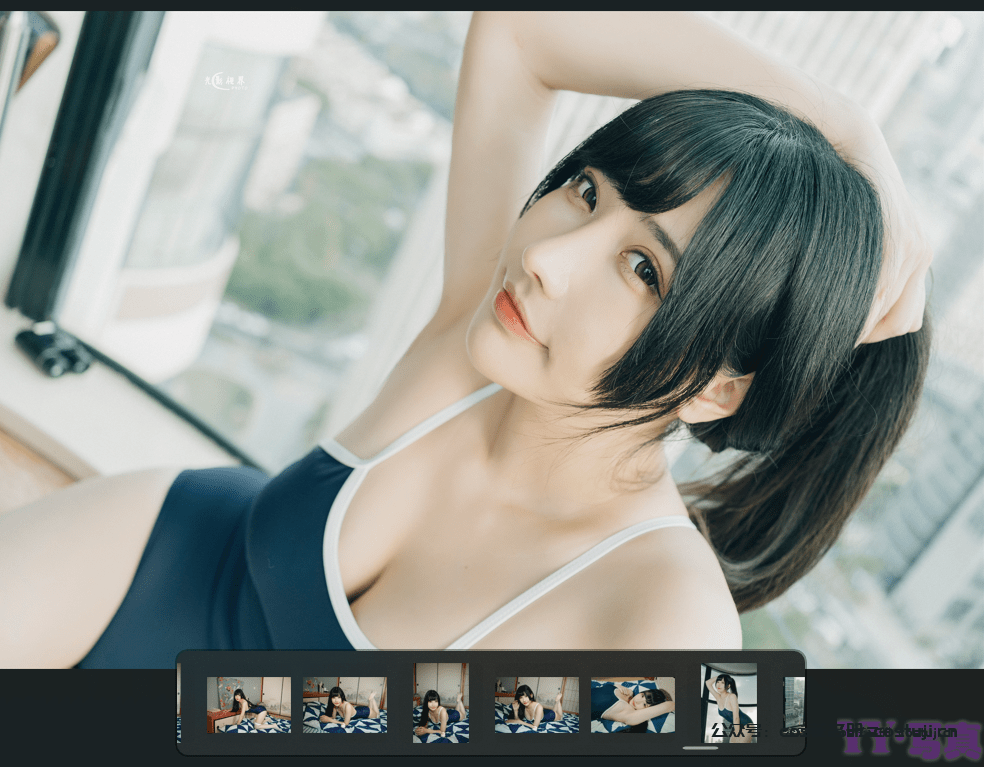View the fifth thumbnail close-up on checkered bedding
Screen dimensions: 984x767
[x=632, y=705]
